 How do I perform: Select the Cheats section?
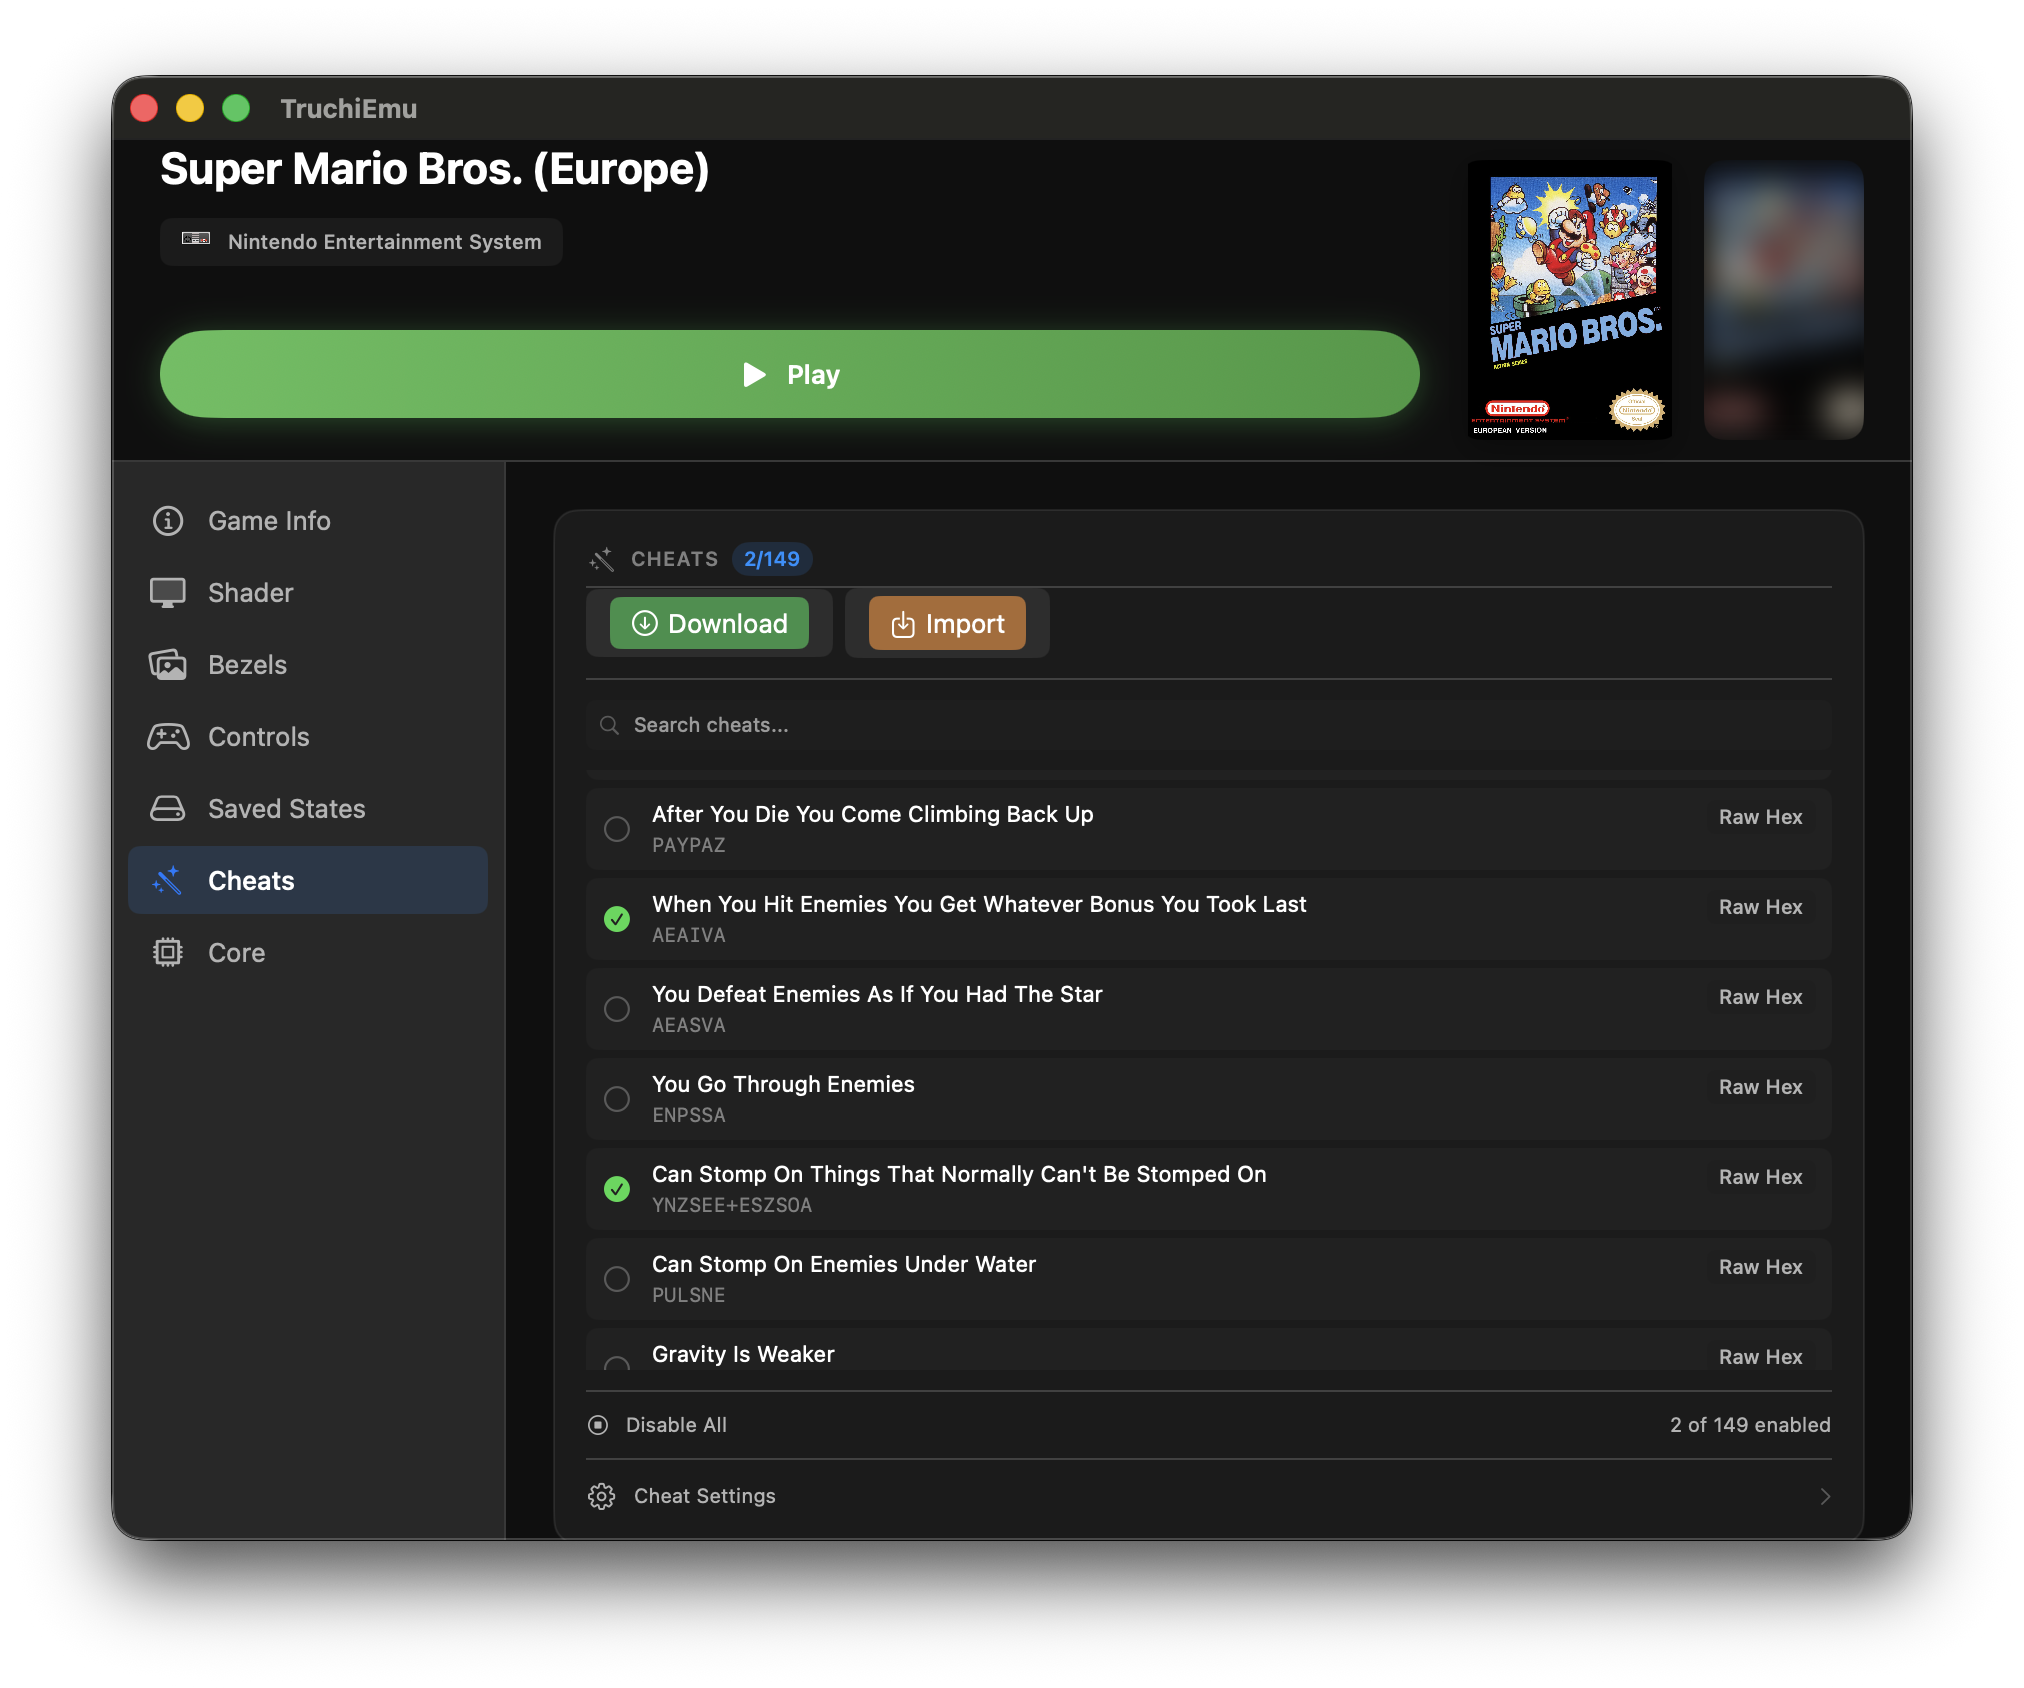pos(308,881)
